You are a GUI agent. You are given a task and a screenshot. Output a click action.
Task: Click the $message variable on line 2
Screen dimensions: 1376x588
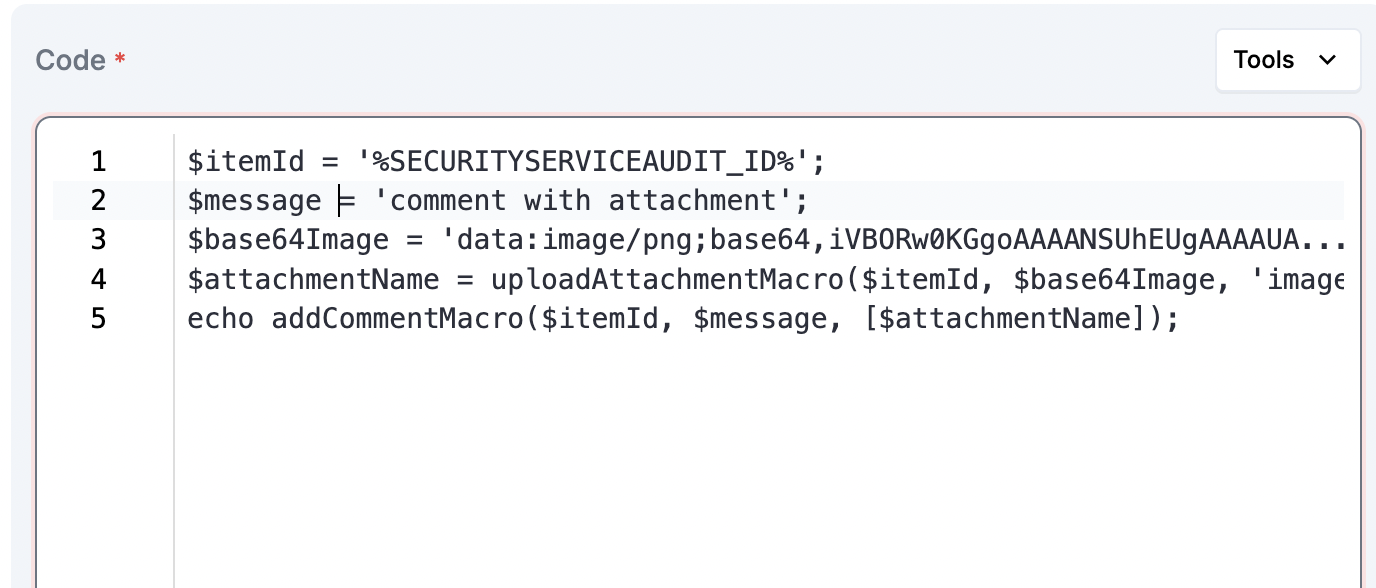pyautogui.click(x=254, y=201)
